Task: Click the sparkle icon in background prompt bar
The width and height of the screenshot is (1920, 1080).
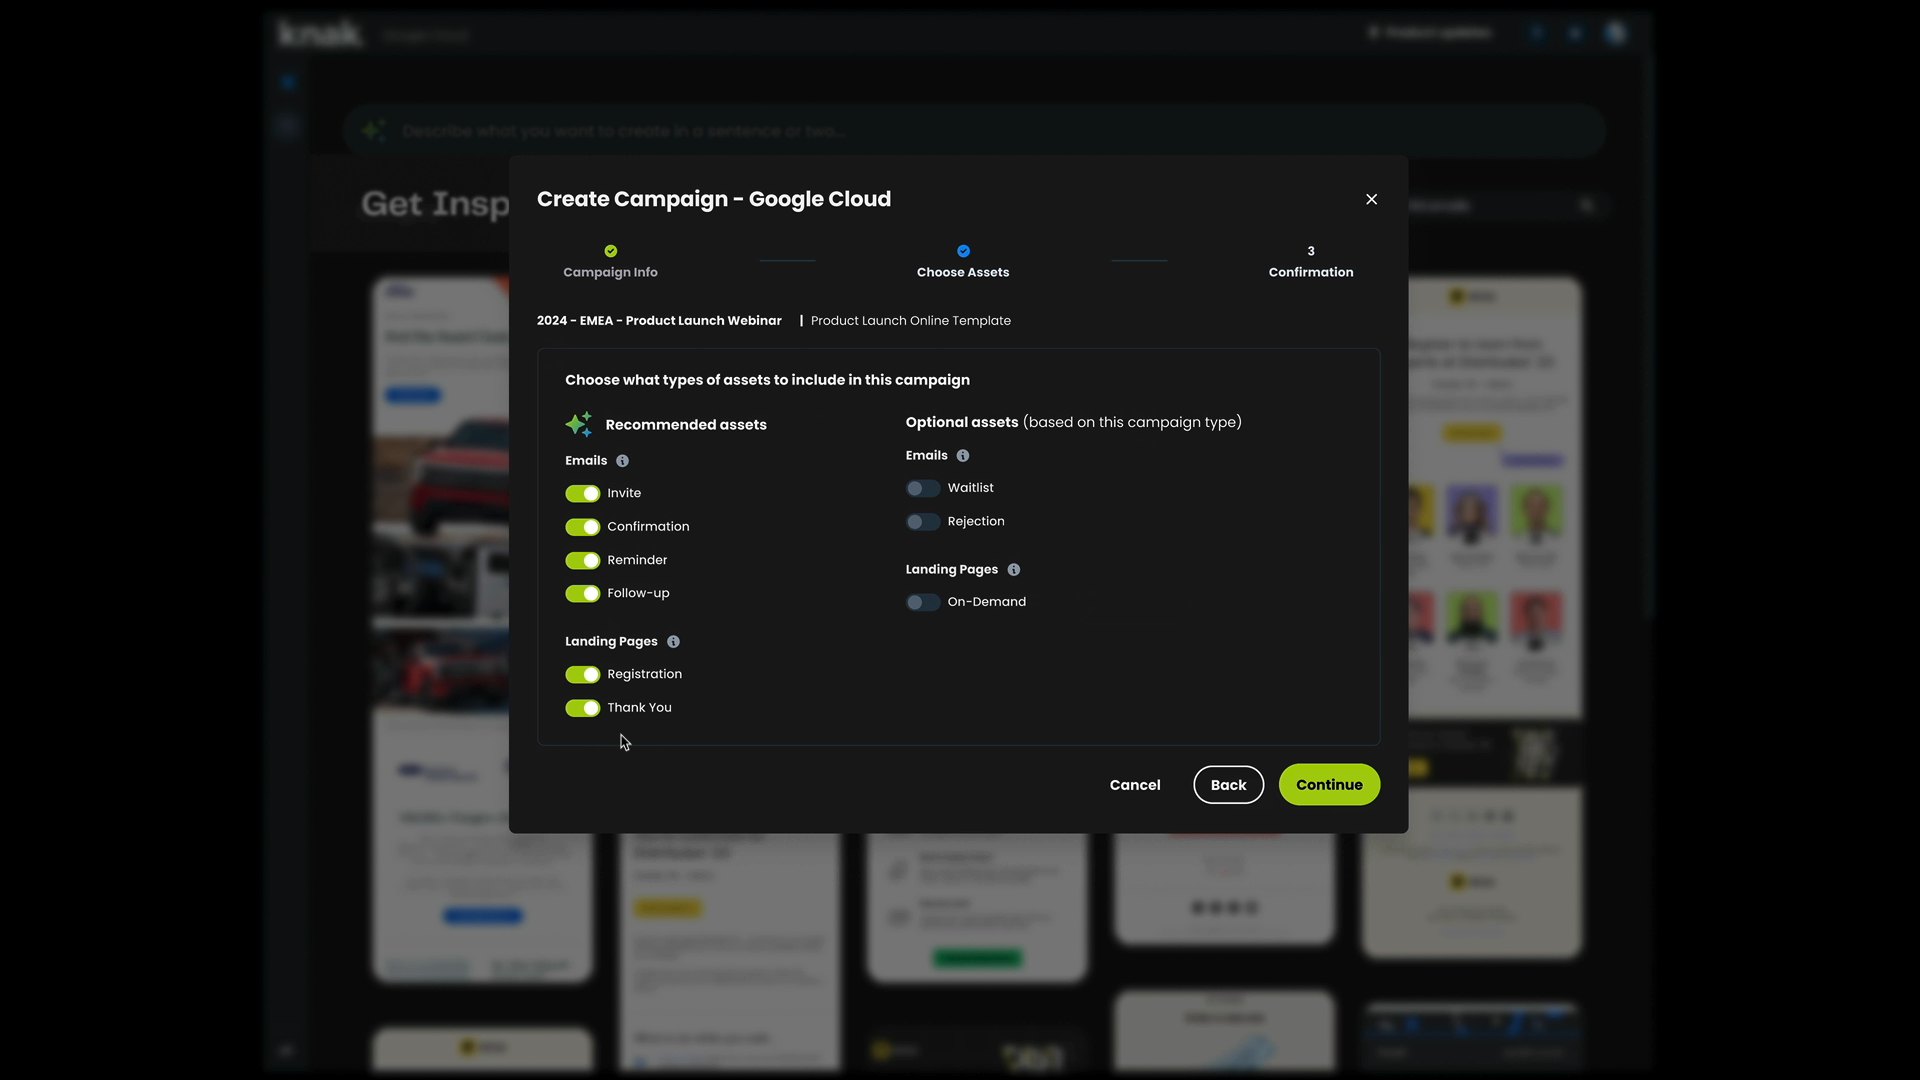Action: 374,131
